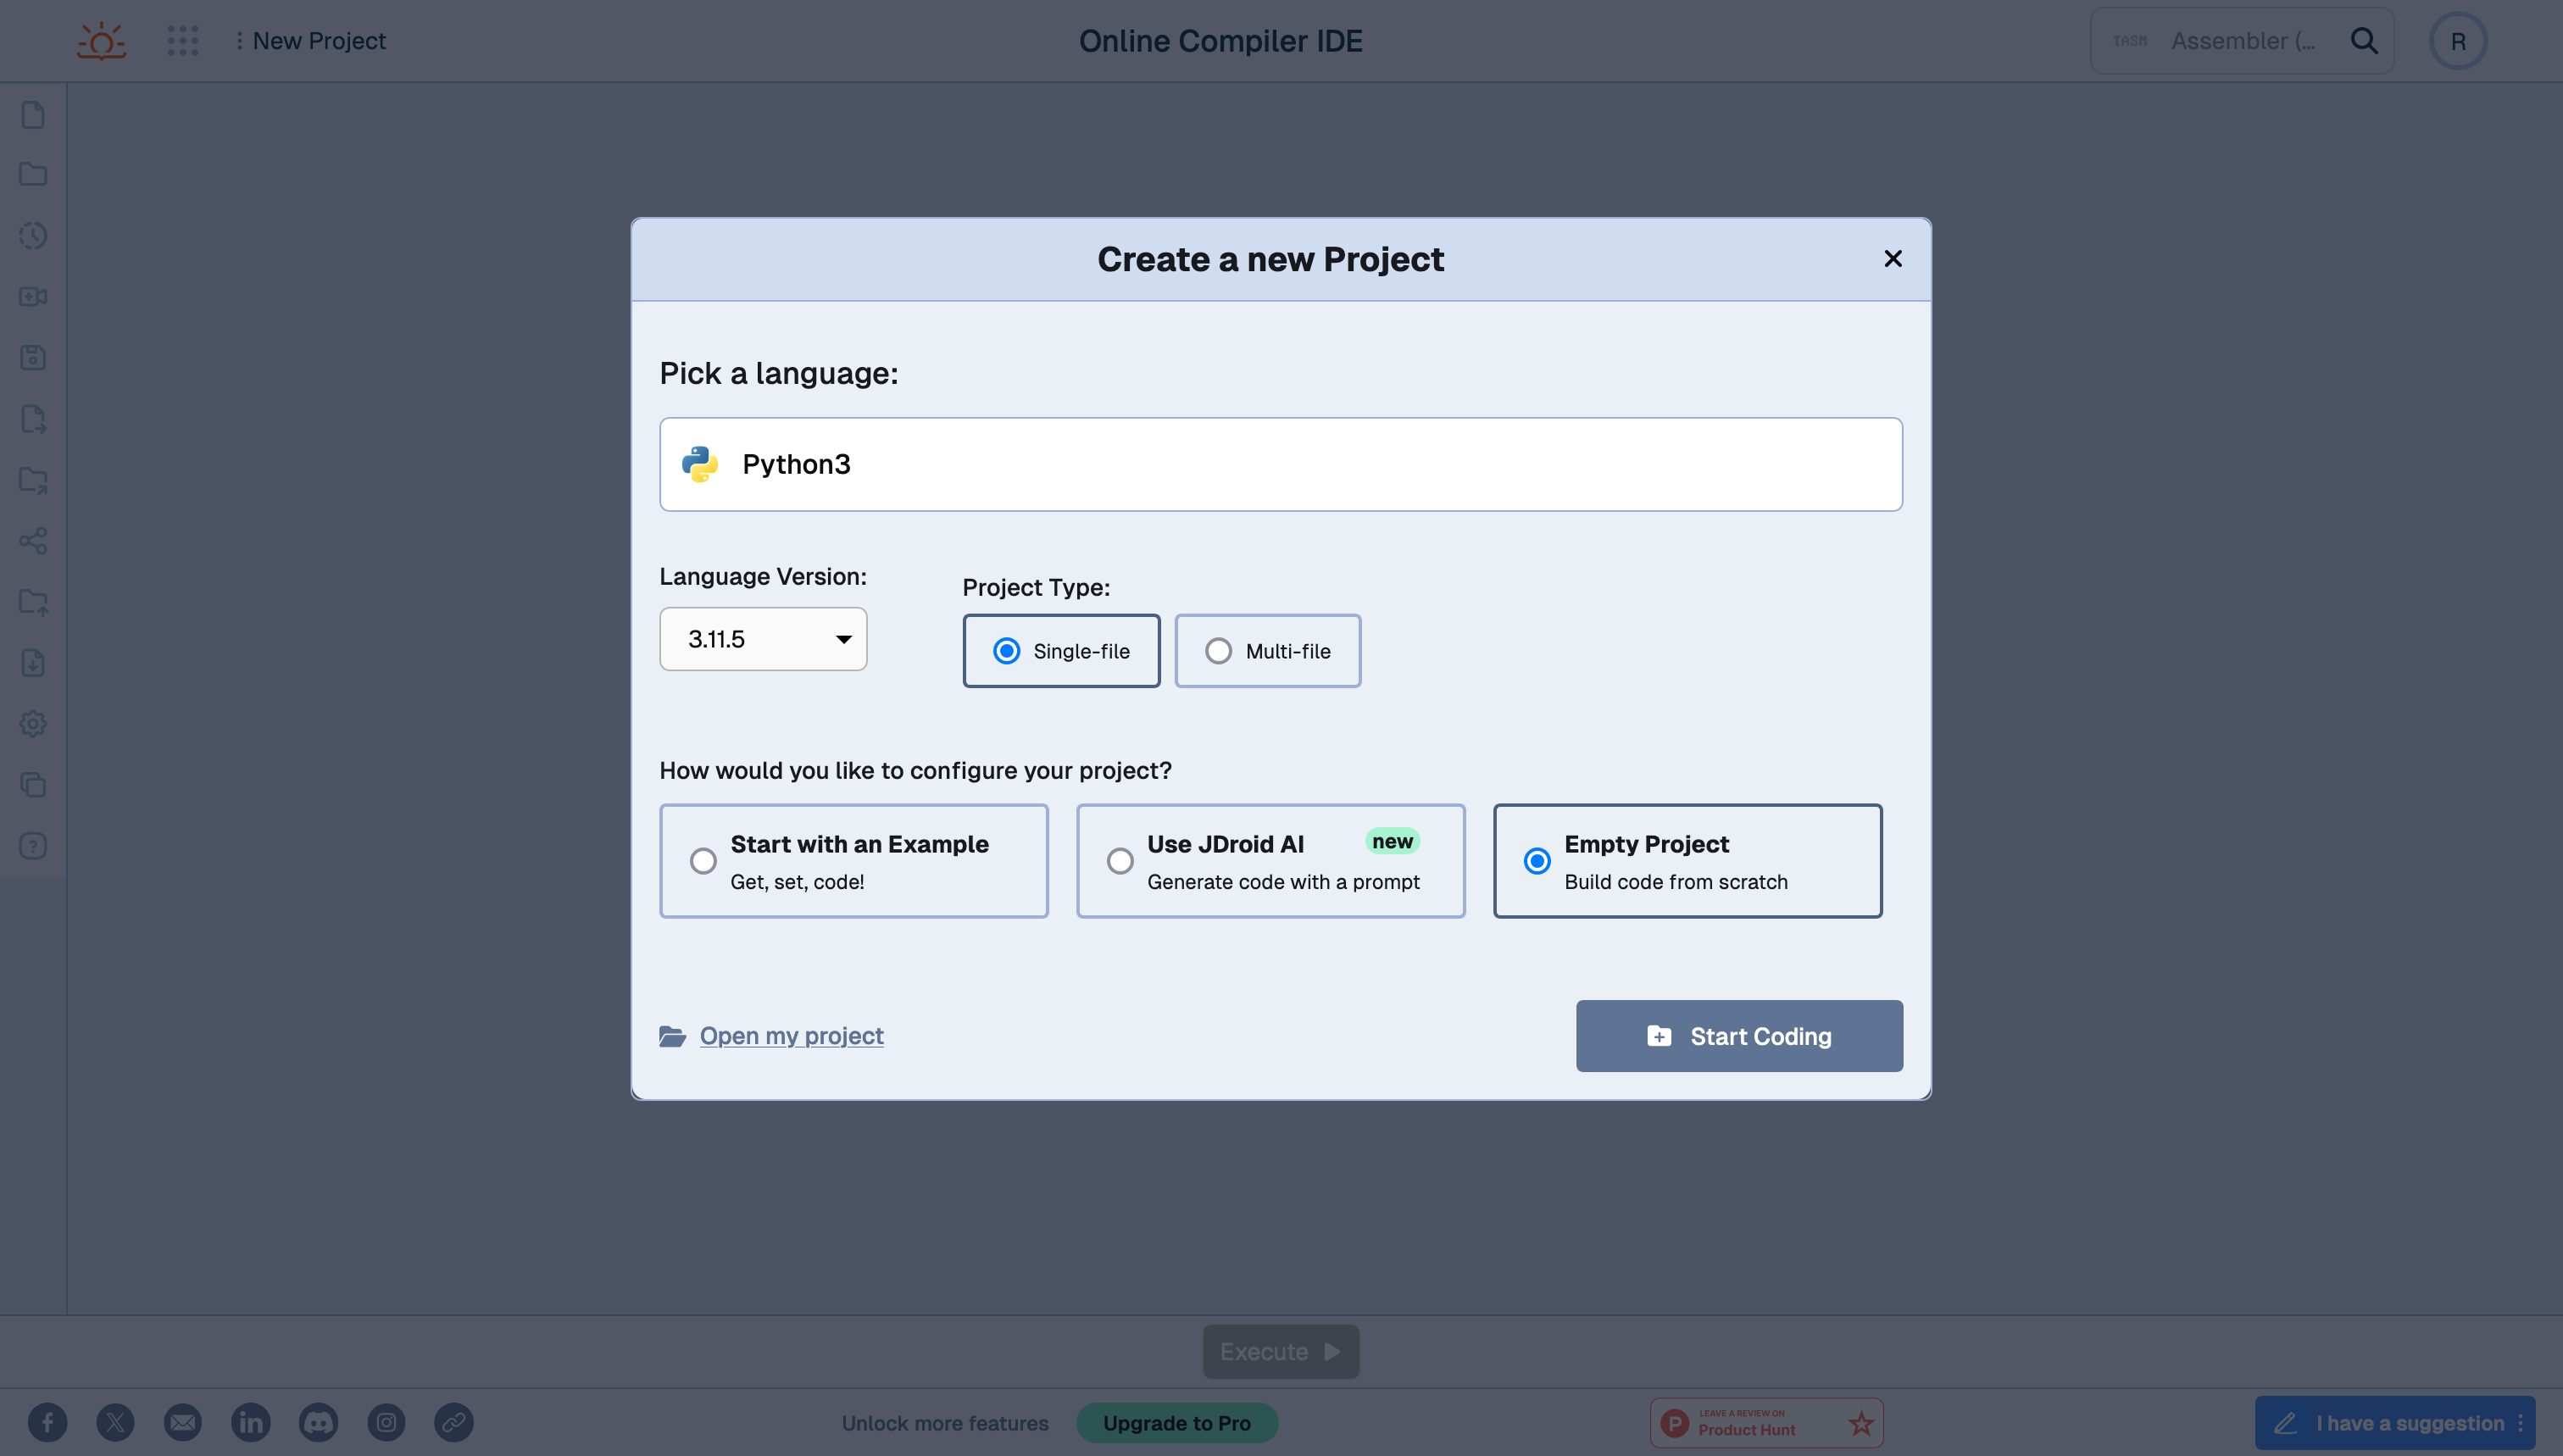Open the LinkedIn share icon
Image resolution: width=2563 pixels, height=1456 pixels.
(251, 1423)
